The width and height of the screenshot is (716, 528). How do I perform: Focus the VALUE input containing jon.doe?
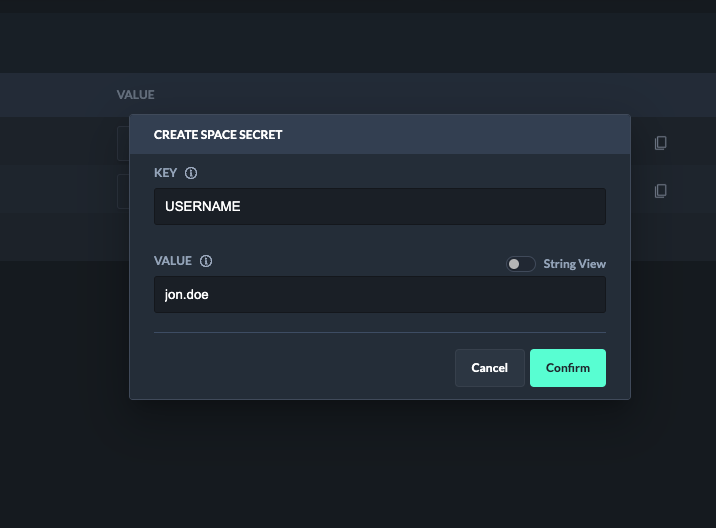click(380, 295)
